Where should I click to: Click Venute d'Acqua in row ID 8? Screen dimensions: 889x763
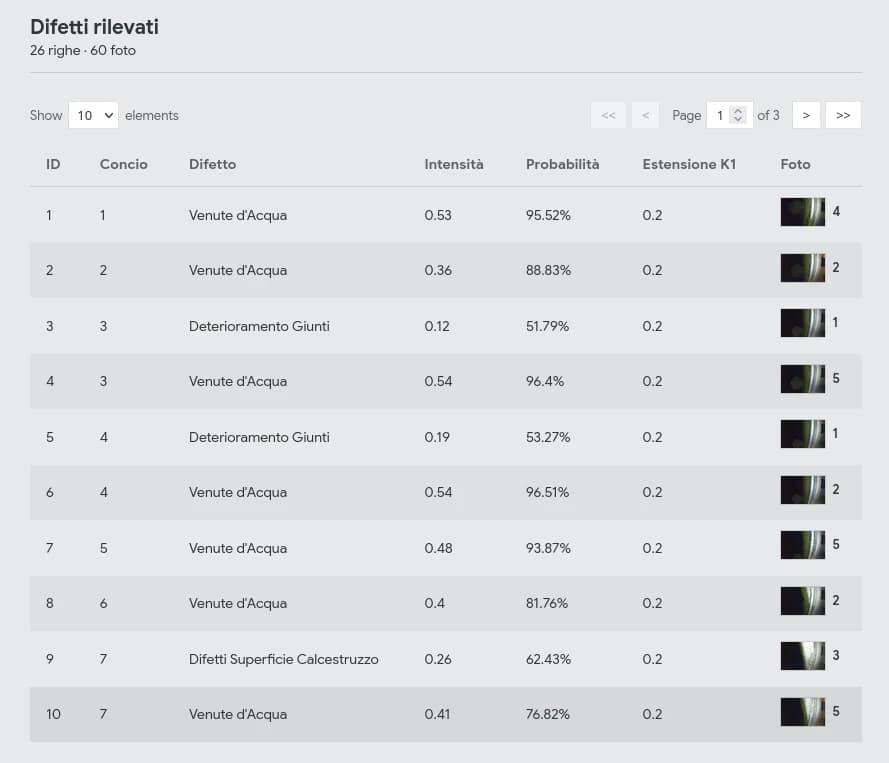pos(238,604)
